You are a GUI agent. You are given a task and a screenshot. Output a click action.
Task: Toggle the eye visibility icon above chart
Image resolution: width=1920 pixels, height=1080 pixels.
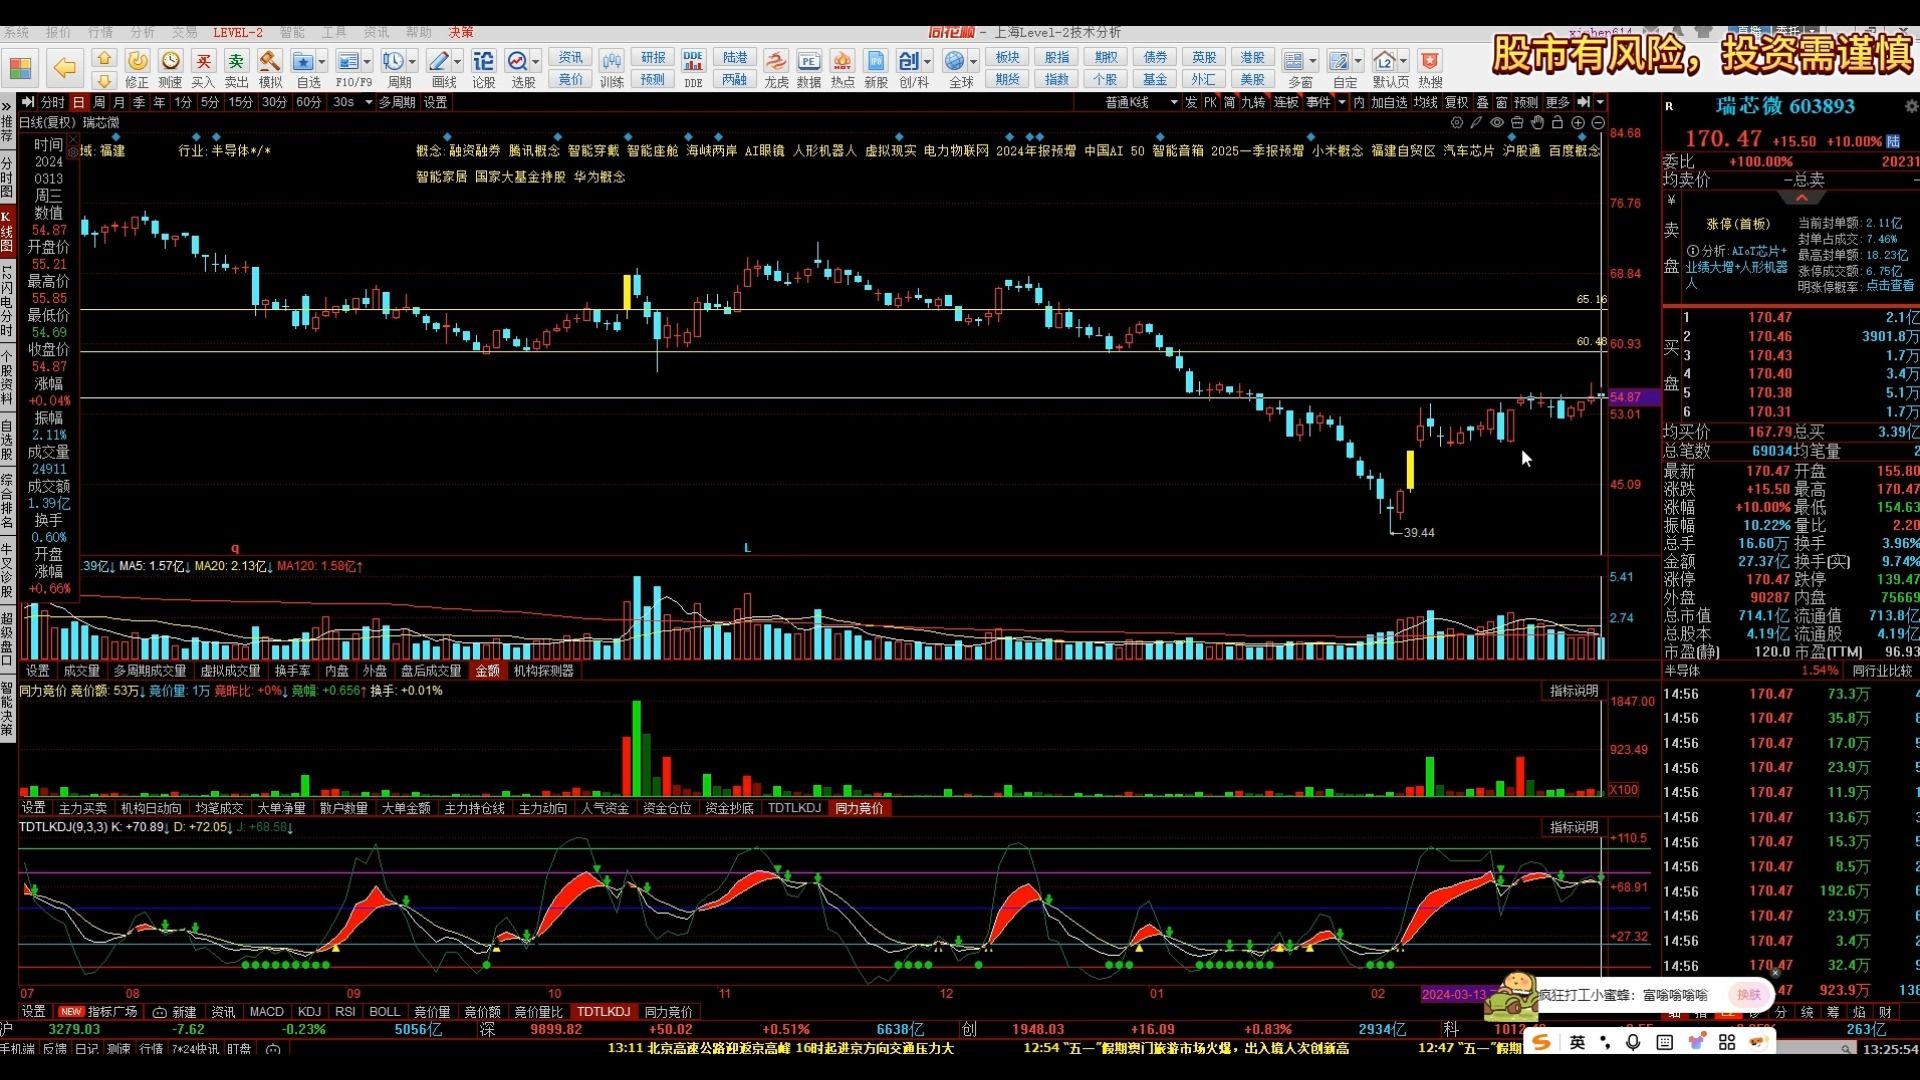(x=1497, y=123)
